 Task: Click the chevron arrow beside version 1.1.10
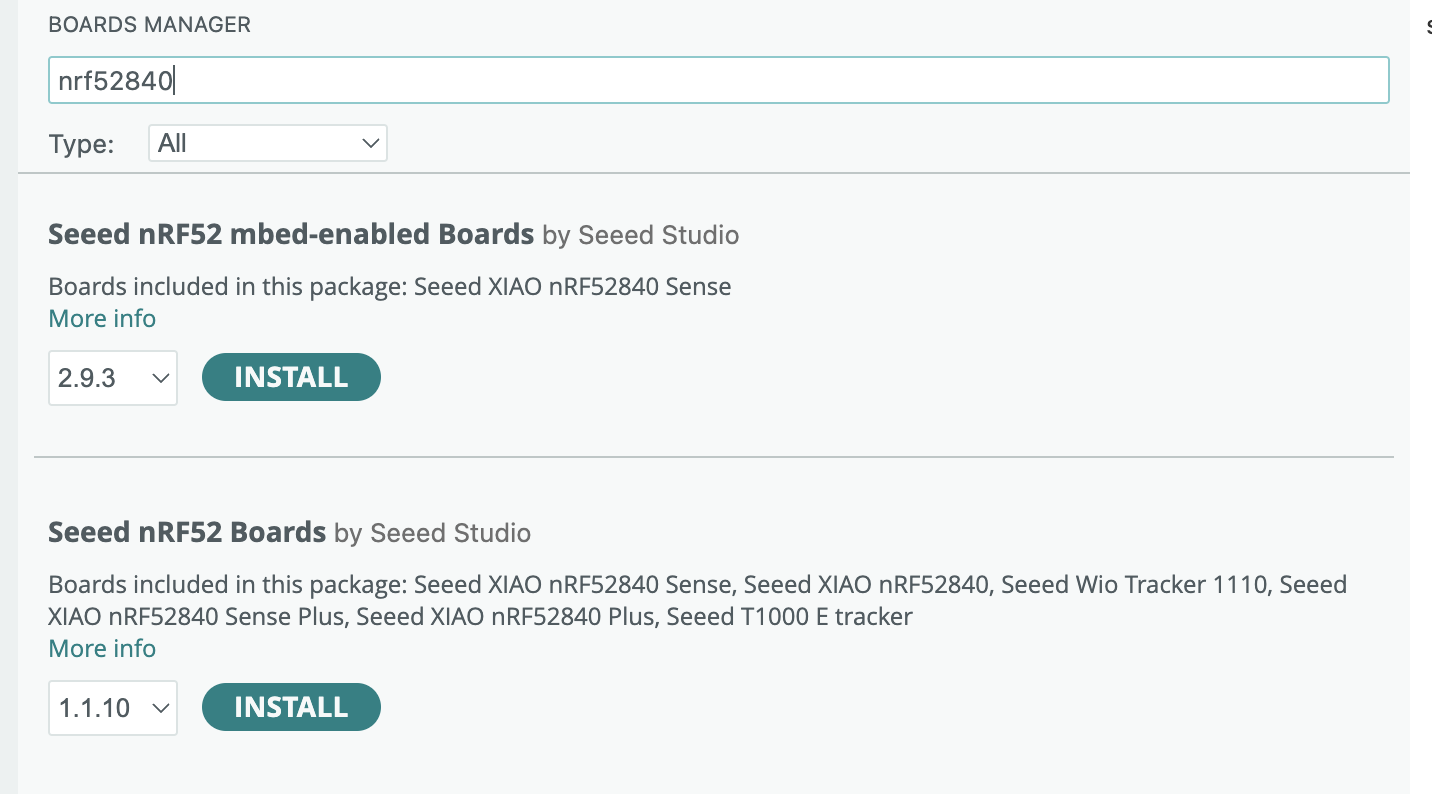pos(159,708)
